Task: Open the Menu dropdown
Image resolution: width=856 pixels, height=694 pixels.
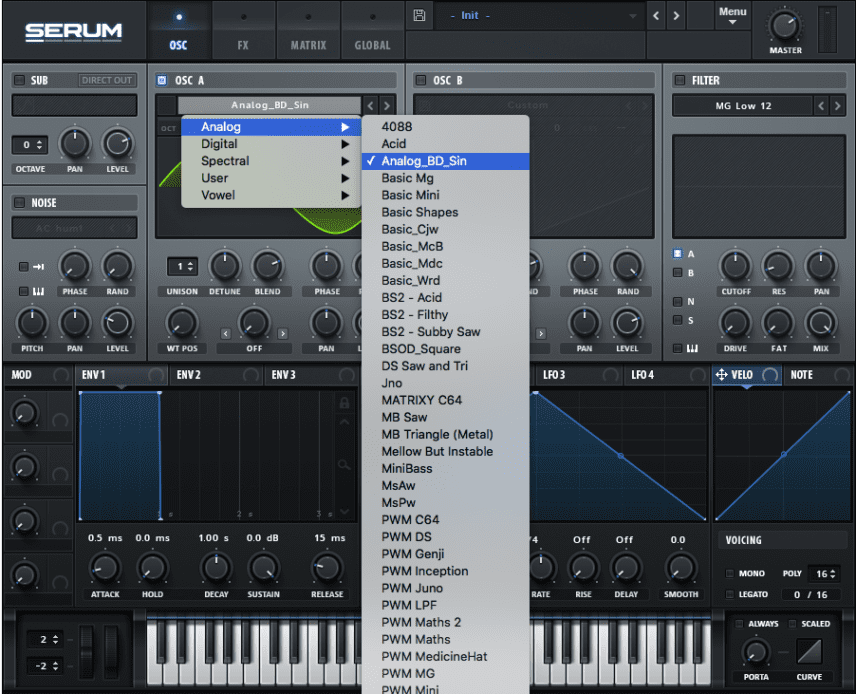Action: click(x=732, y=15)
